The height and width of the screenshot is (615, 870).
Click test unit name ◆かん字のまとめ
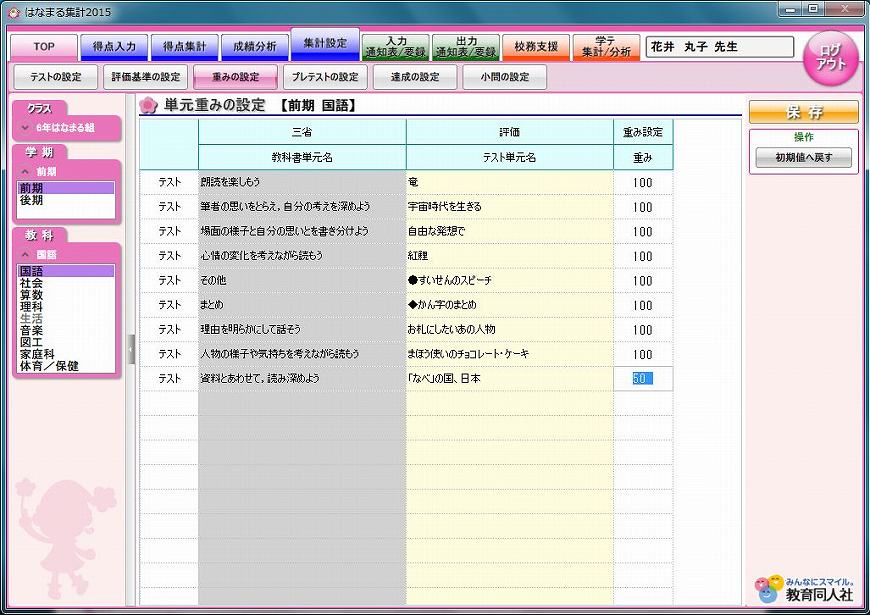[442, 305]
